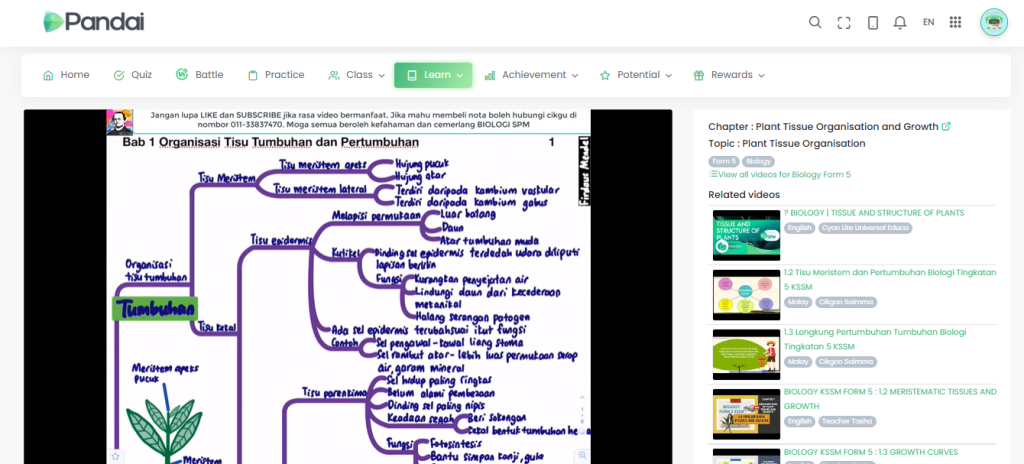Click the mobile device icon
The width and height of the screenshot is (1024, 464).
click(x=872, y=22)
